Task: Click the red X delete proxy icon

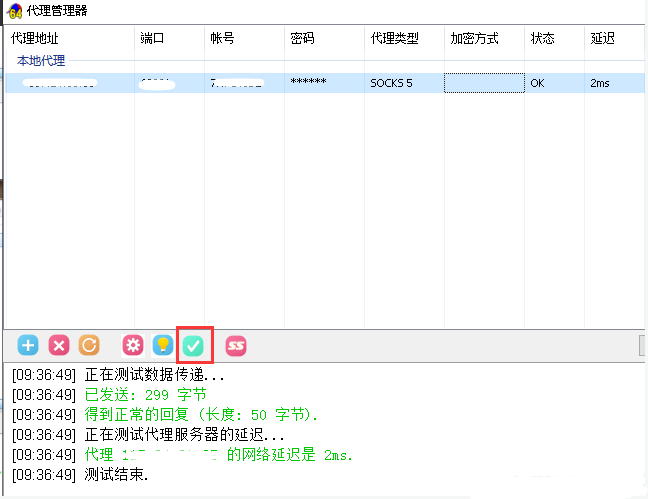Action: coord(59,345)
